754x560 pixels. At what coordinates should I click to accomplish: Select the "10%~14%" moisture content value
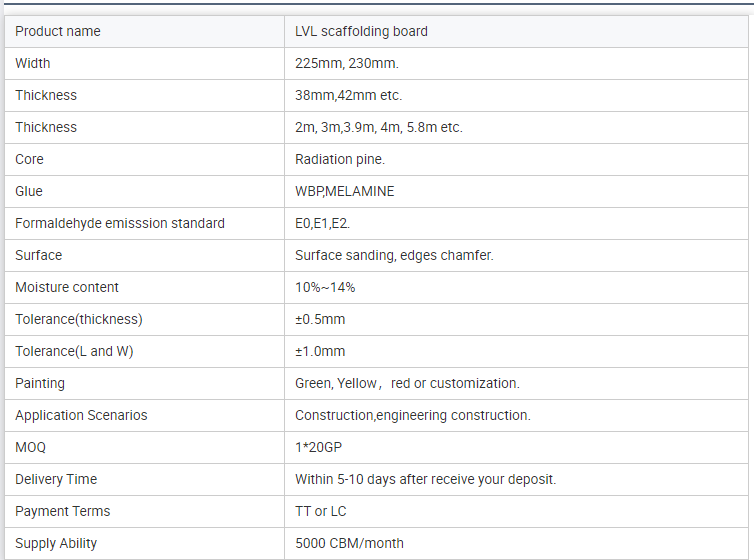(x=325, y=287)
